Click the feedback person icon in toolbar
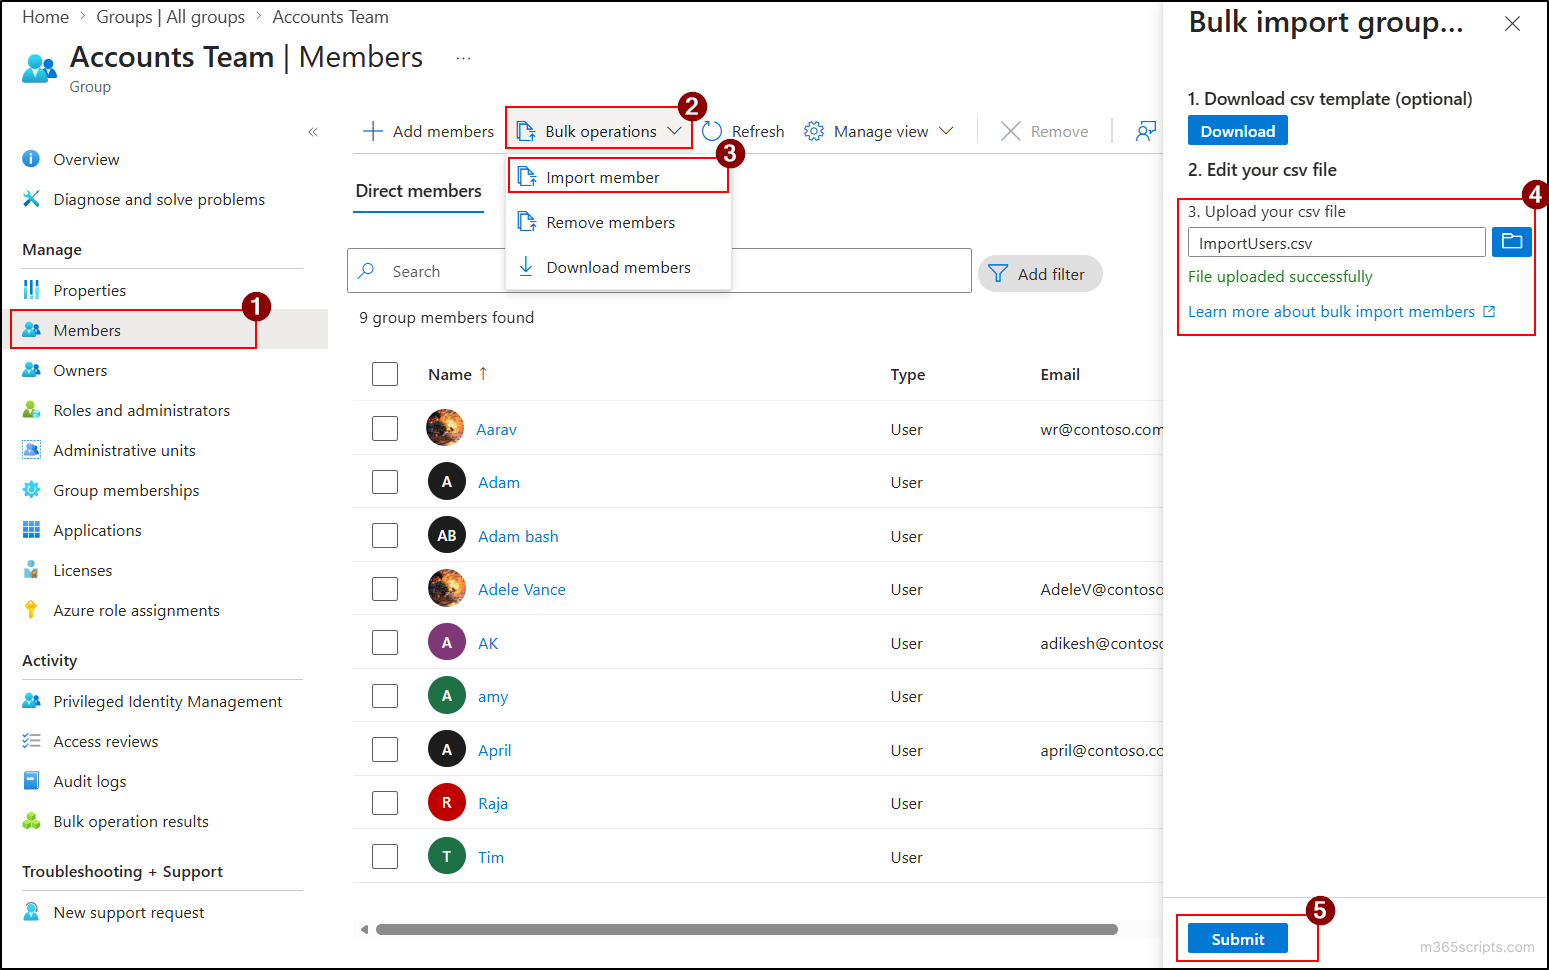The width and height of the screenshot is (1549, 970). tap(1146, 131)
